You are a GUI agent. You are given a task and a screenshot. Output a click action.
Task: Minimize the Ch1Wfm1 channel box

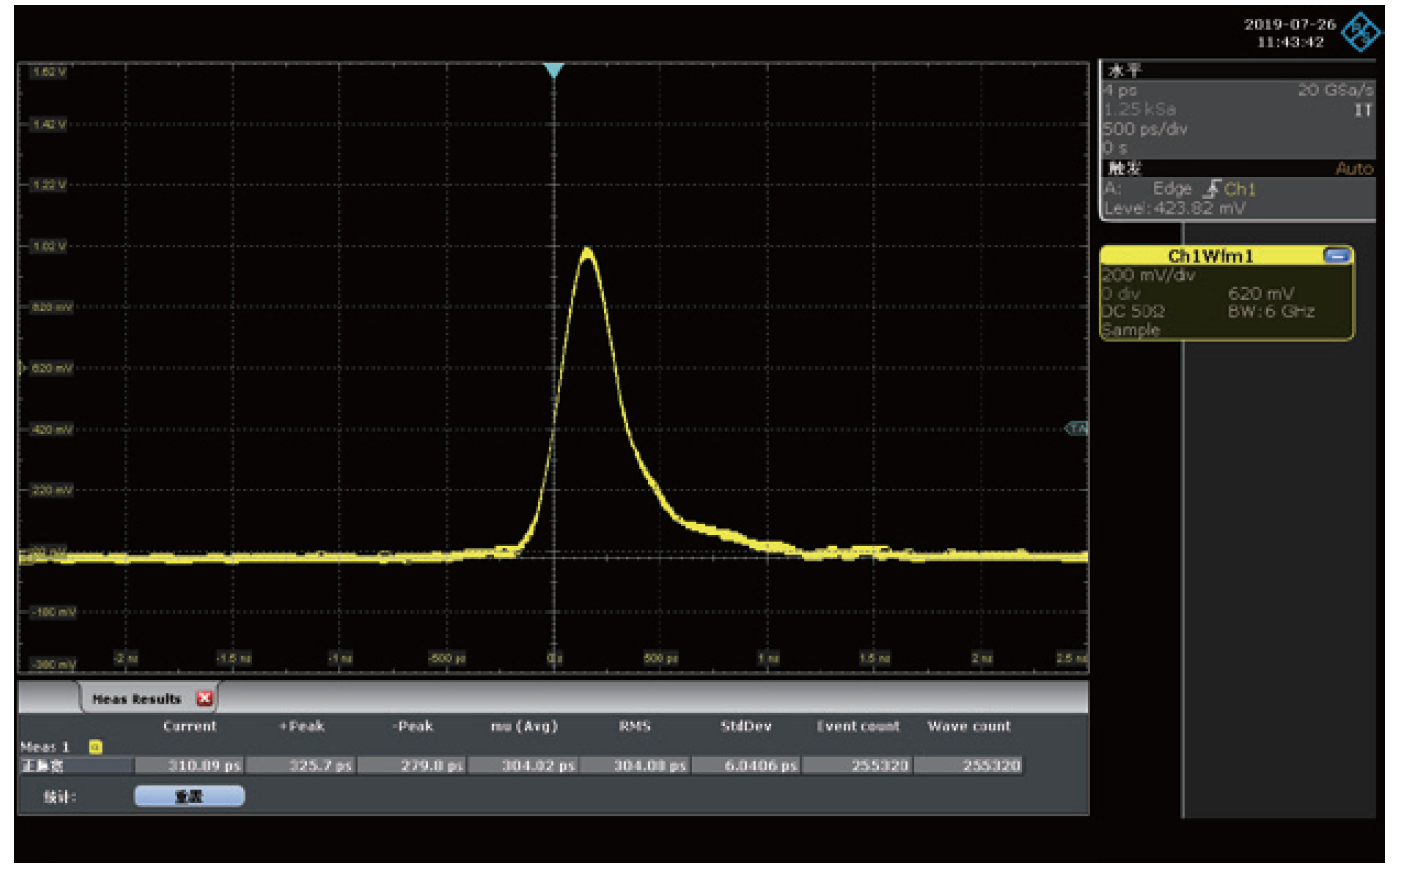click(x=1336, y=256)
